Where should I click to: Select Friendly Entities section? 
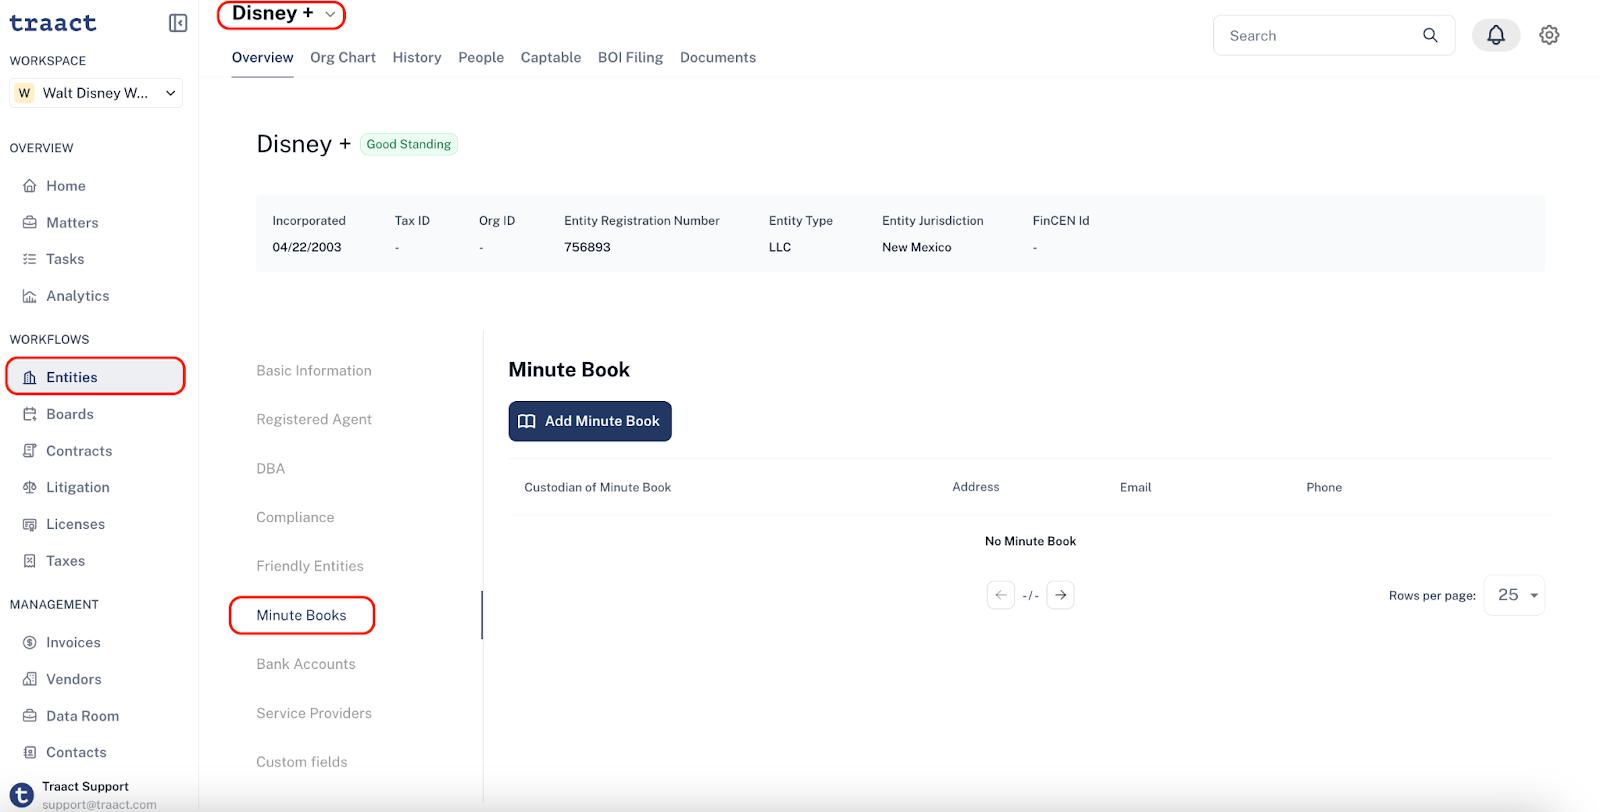pos(310,566)
